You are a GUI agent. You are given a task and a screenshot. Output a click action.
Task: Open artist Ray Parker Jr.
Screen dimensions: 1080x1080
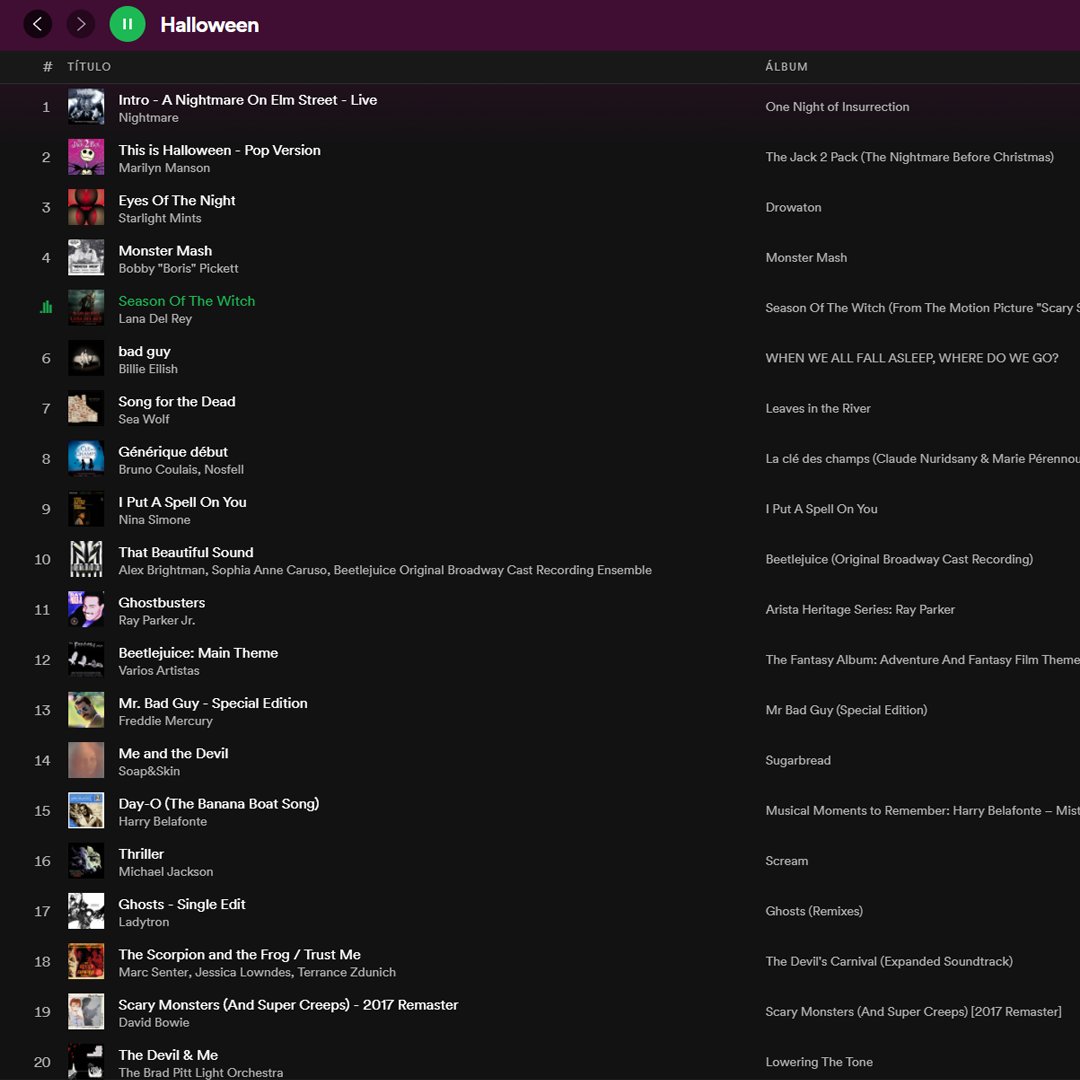click(157, 621)
